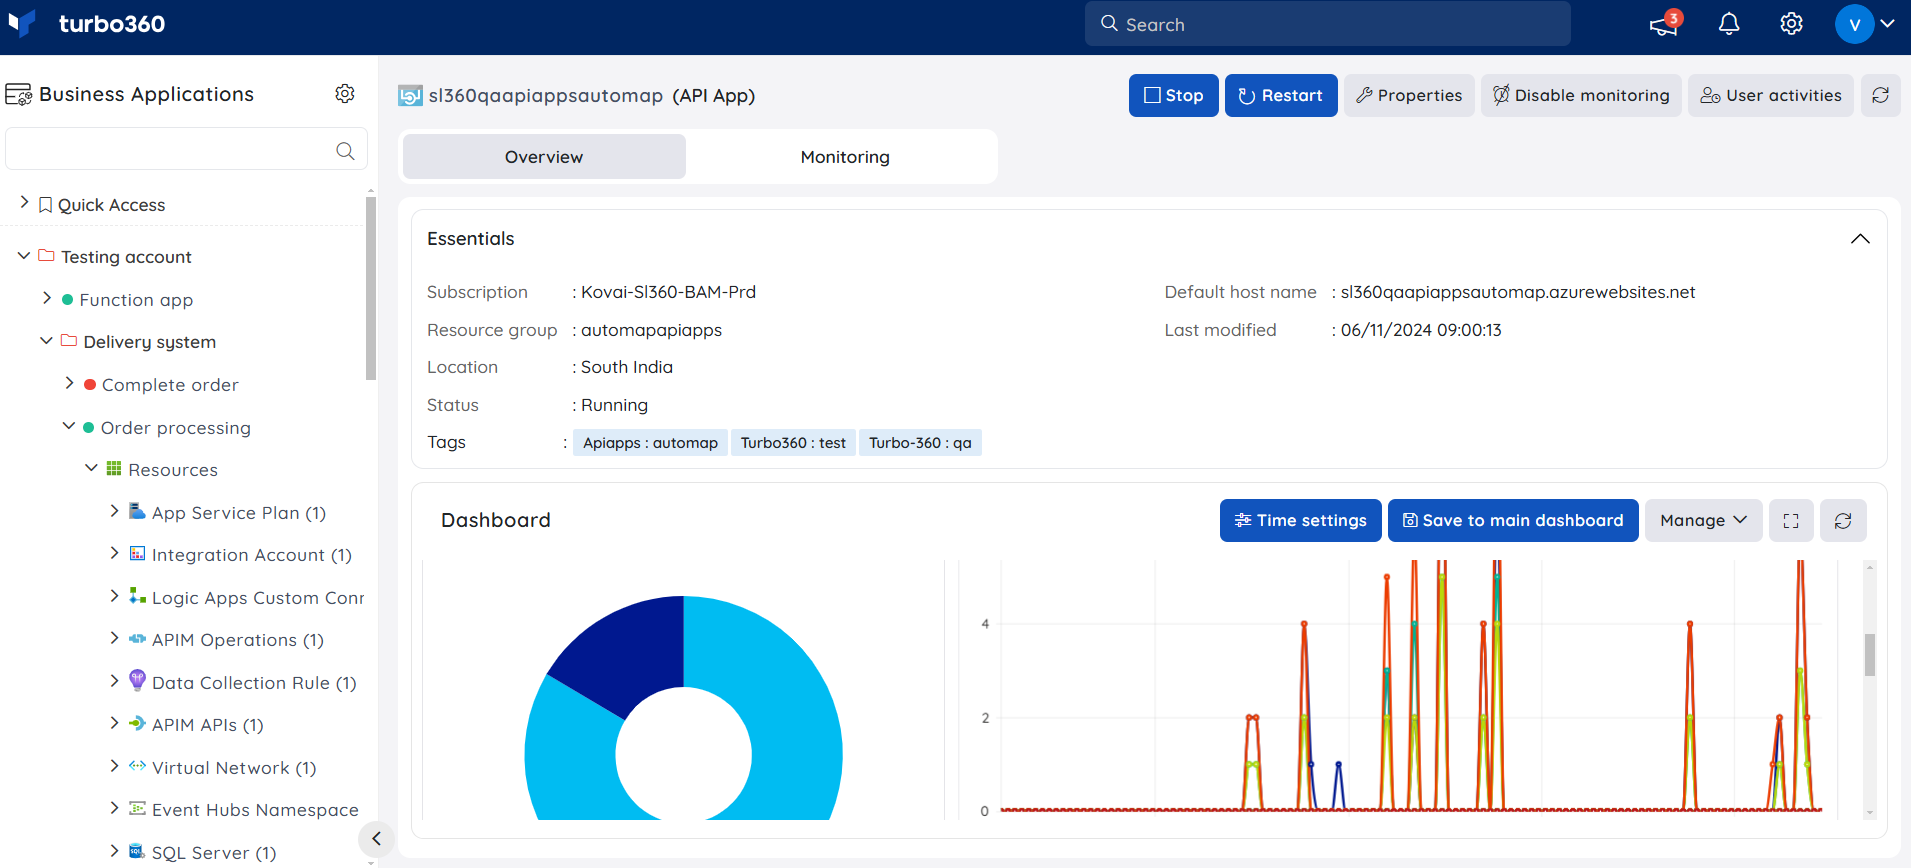
Task: Select Complete order tree item
Action: [x=170, y=385]
